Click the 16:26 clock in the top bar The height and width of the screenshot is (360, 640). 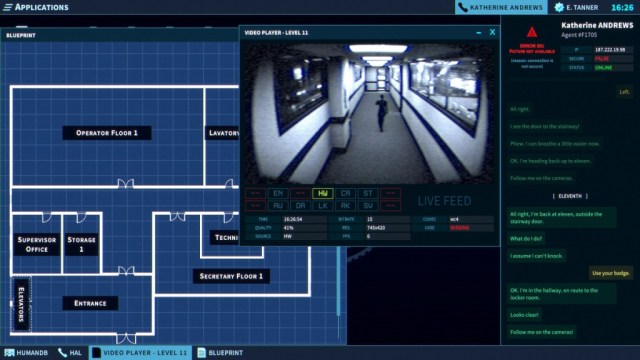point(622,7)
